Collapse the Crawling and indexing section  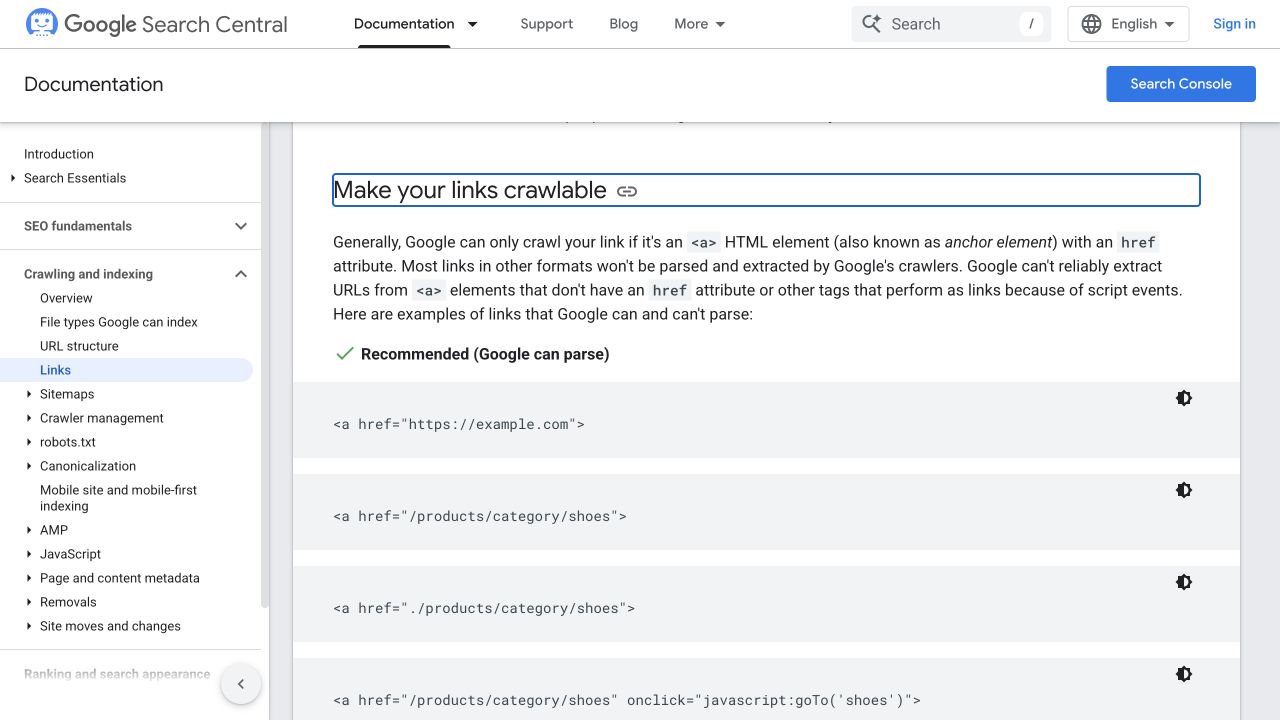coord(241,274)
